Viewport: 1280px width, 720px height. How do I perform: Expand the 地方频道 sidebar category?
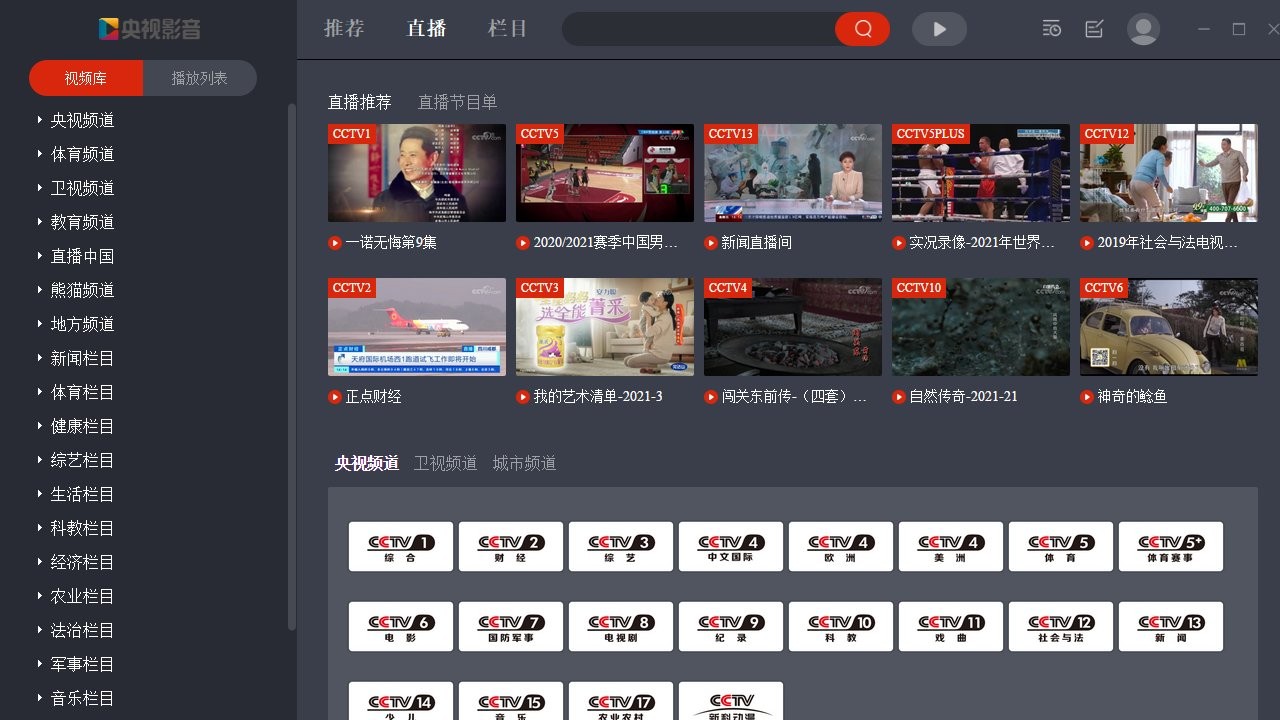(x=82, y=324)
